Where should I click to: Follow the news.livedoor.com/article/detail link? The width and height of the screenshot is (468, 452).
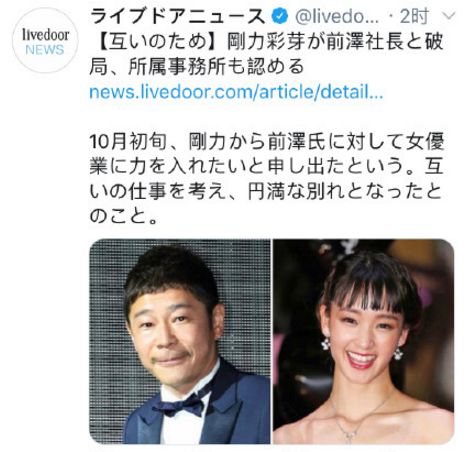pos(236,92)
